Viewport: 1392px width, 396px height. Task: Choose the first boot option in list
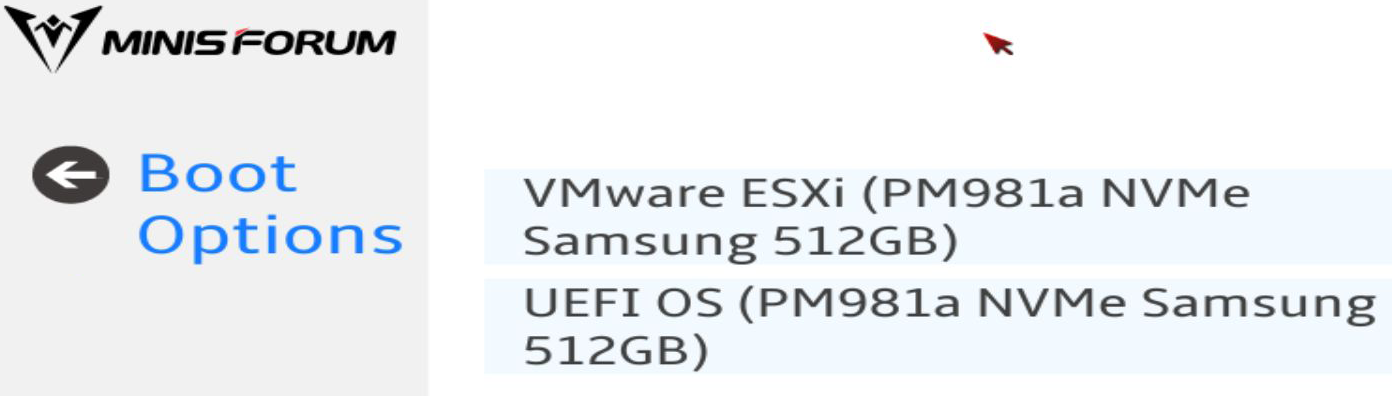(937, 217)
